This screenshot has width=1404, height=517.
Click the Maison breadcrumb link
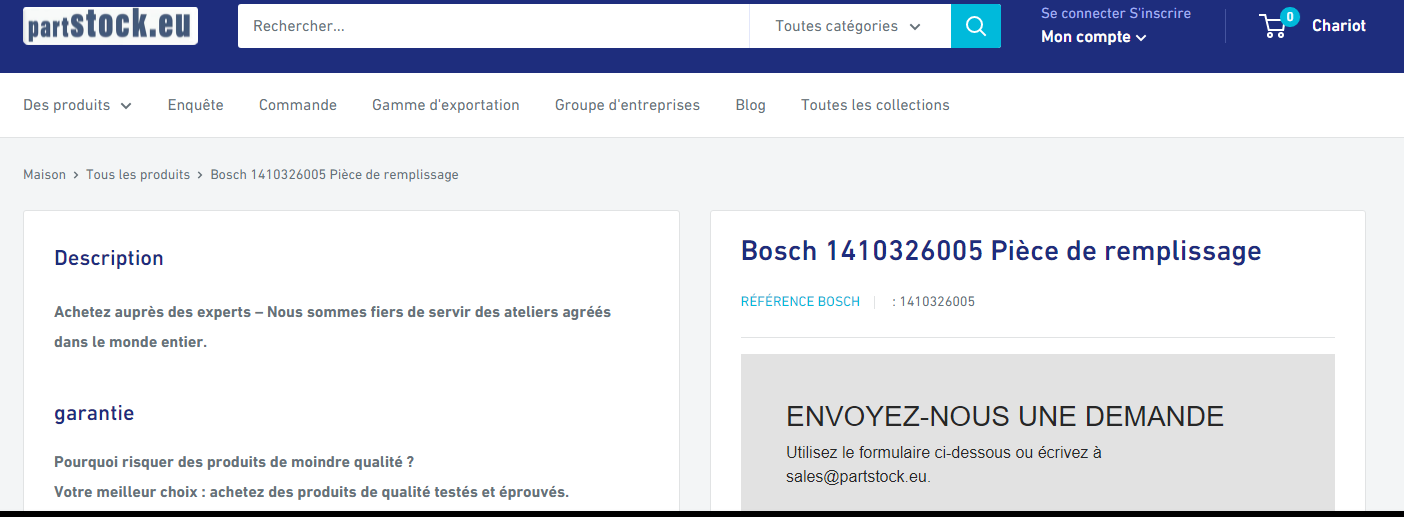(x=44, y=175)
